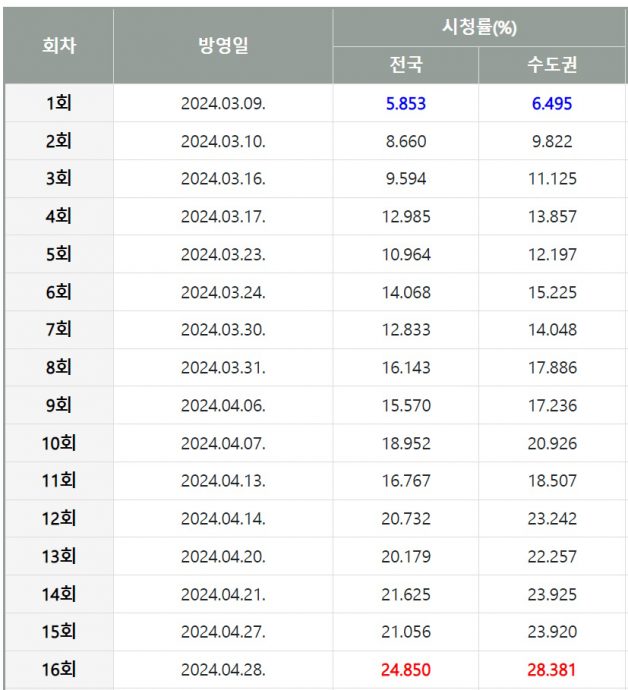Click the 회차 column header
Image resolution: width=628 pixels, height=690 pixels.
tap(58, 46)
